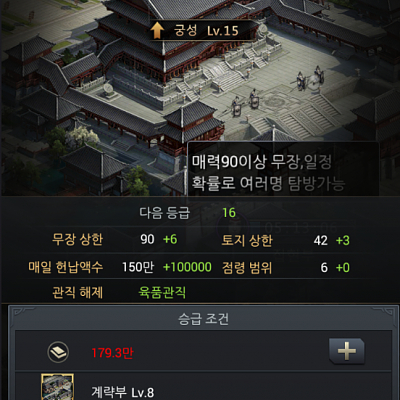The width and height of the screenshot is (400, 400).
Task: Select the 궁성 Lv.15 title banner
Action: pyautogui.click(x=203, y=31)
